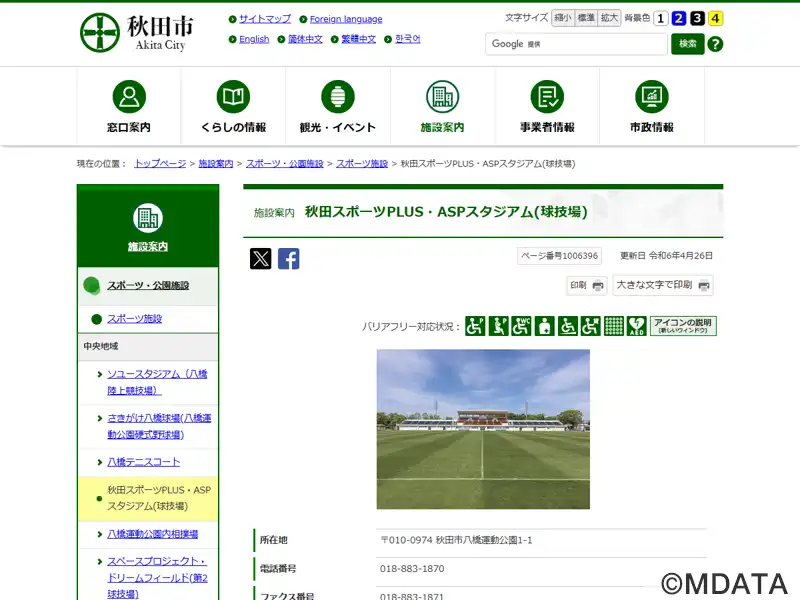Open the English language link

tap(254, 39)
